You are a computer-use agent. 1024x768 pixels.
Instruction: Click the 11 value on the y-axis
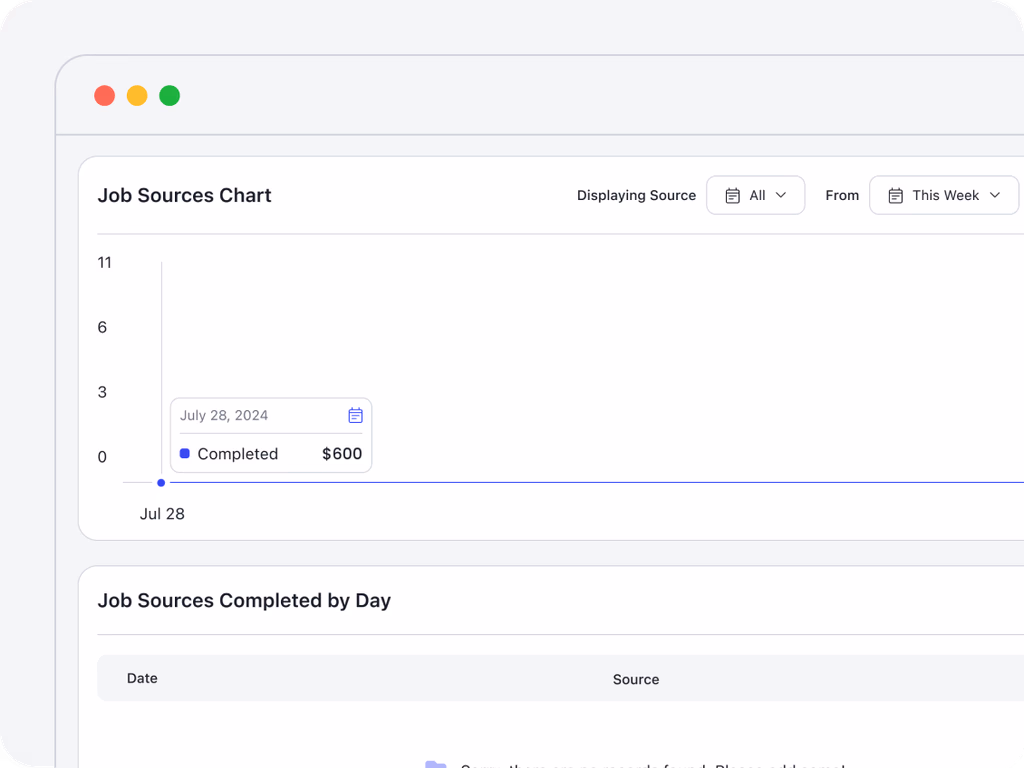tap(104, 263)
